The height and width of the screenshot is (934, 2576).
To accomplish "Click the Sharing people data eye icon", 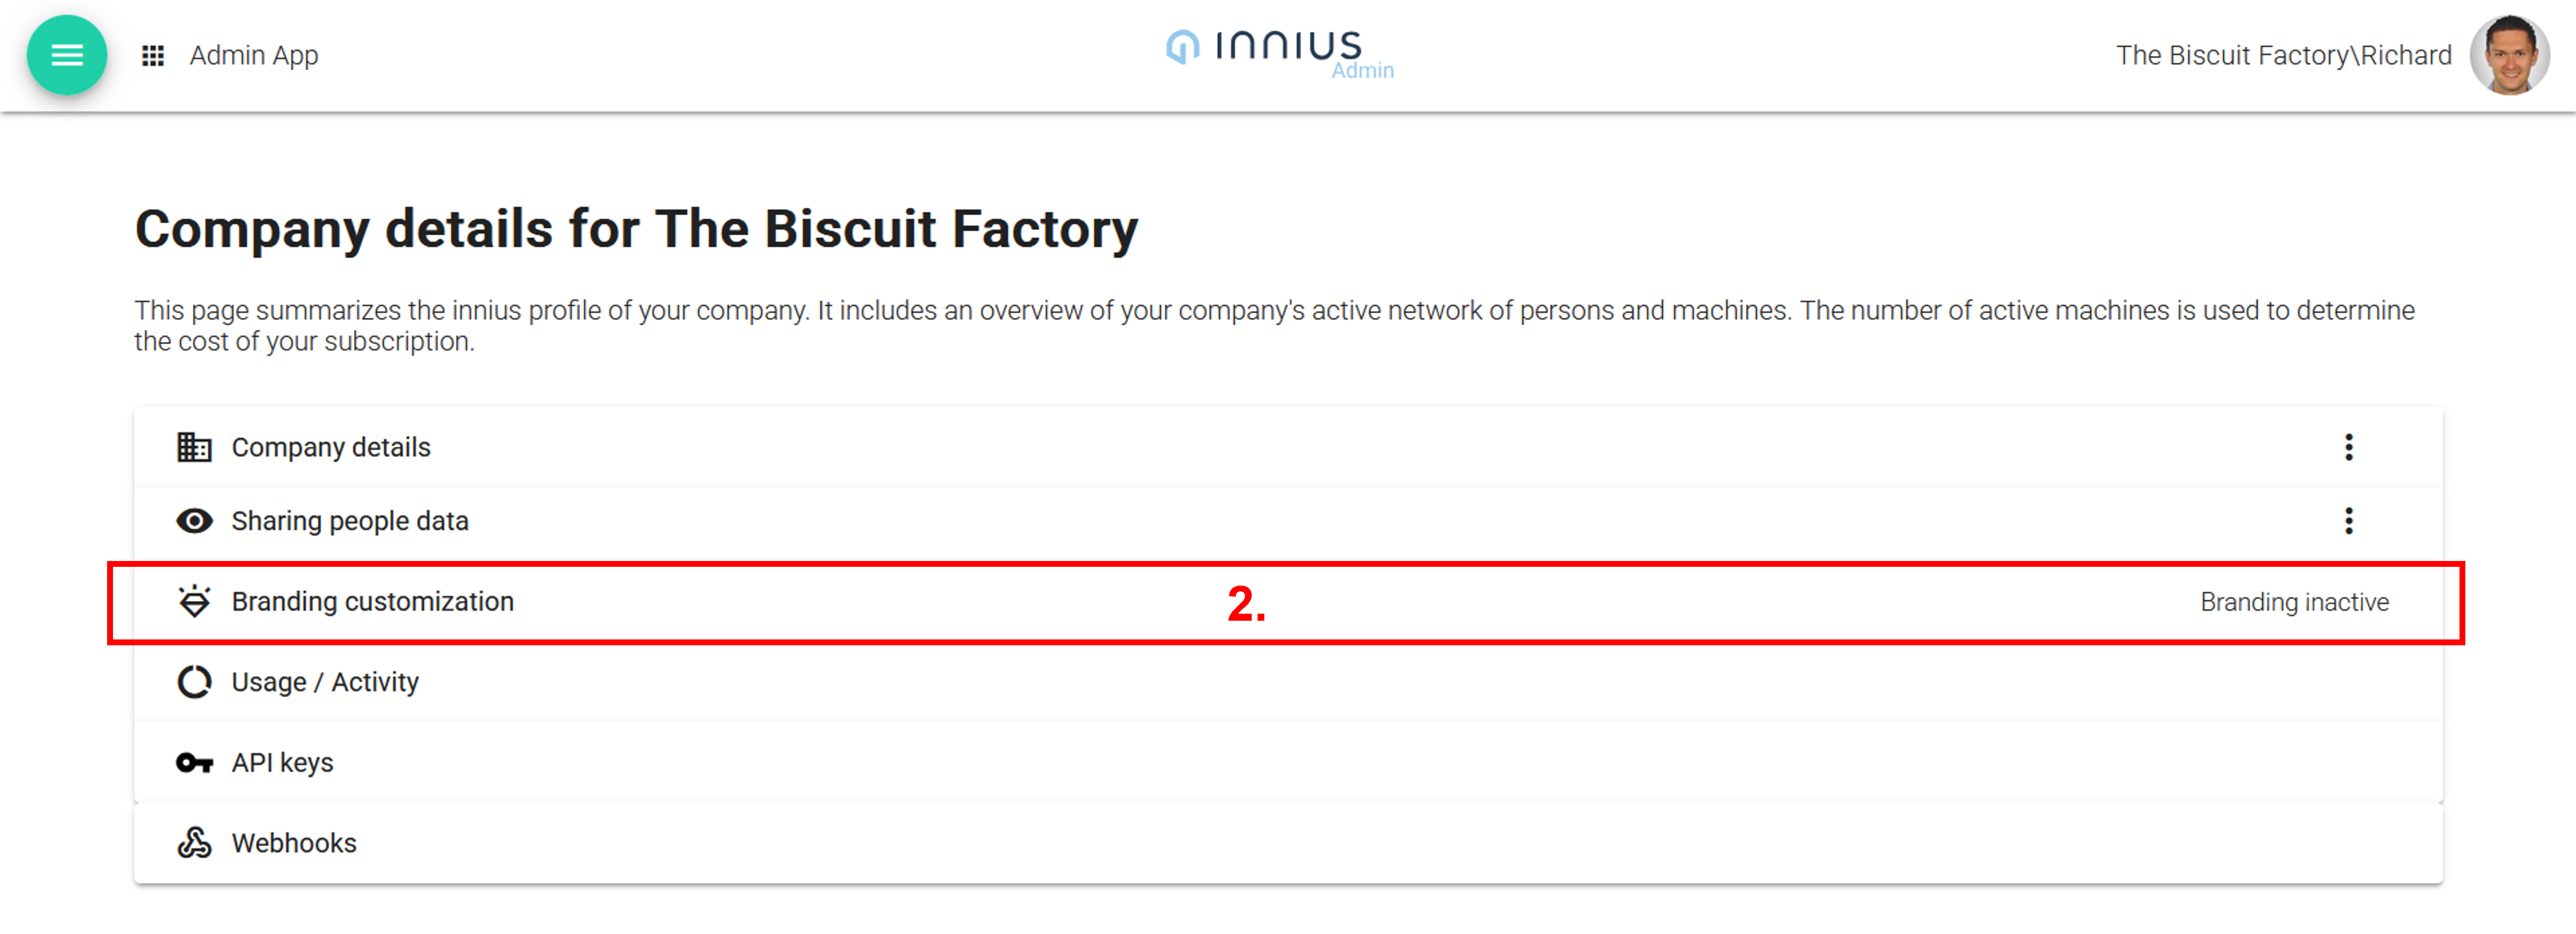I will point(194,521).
